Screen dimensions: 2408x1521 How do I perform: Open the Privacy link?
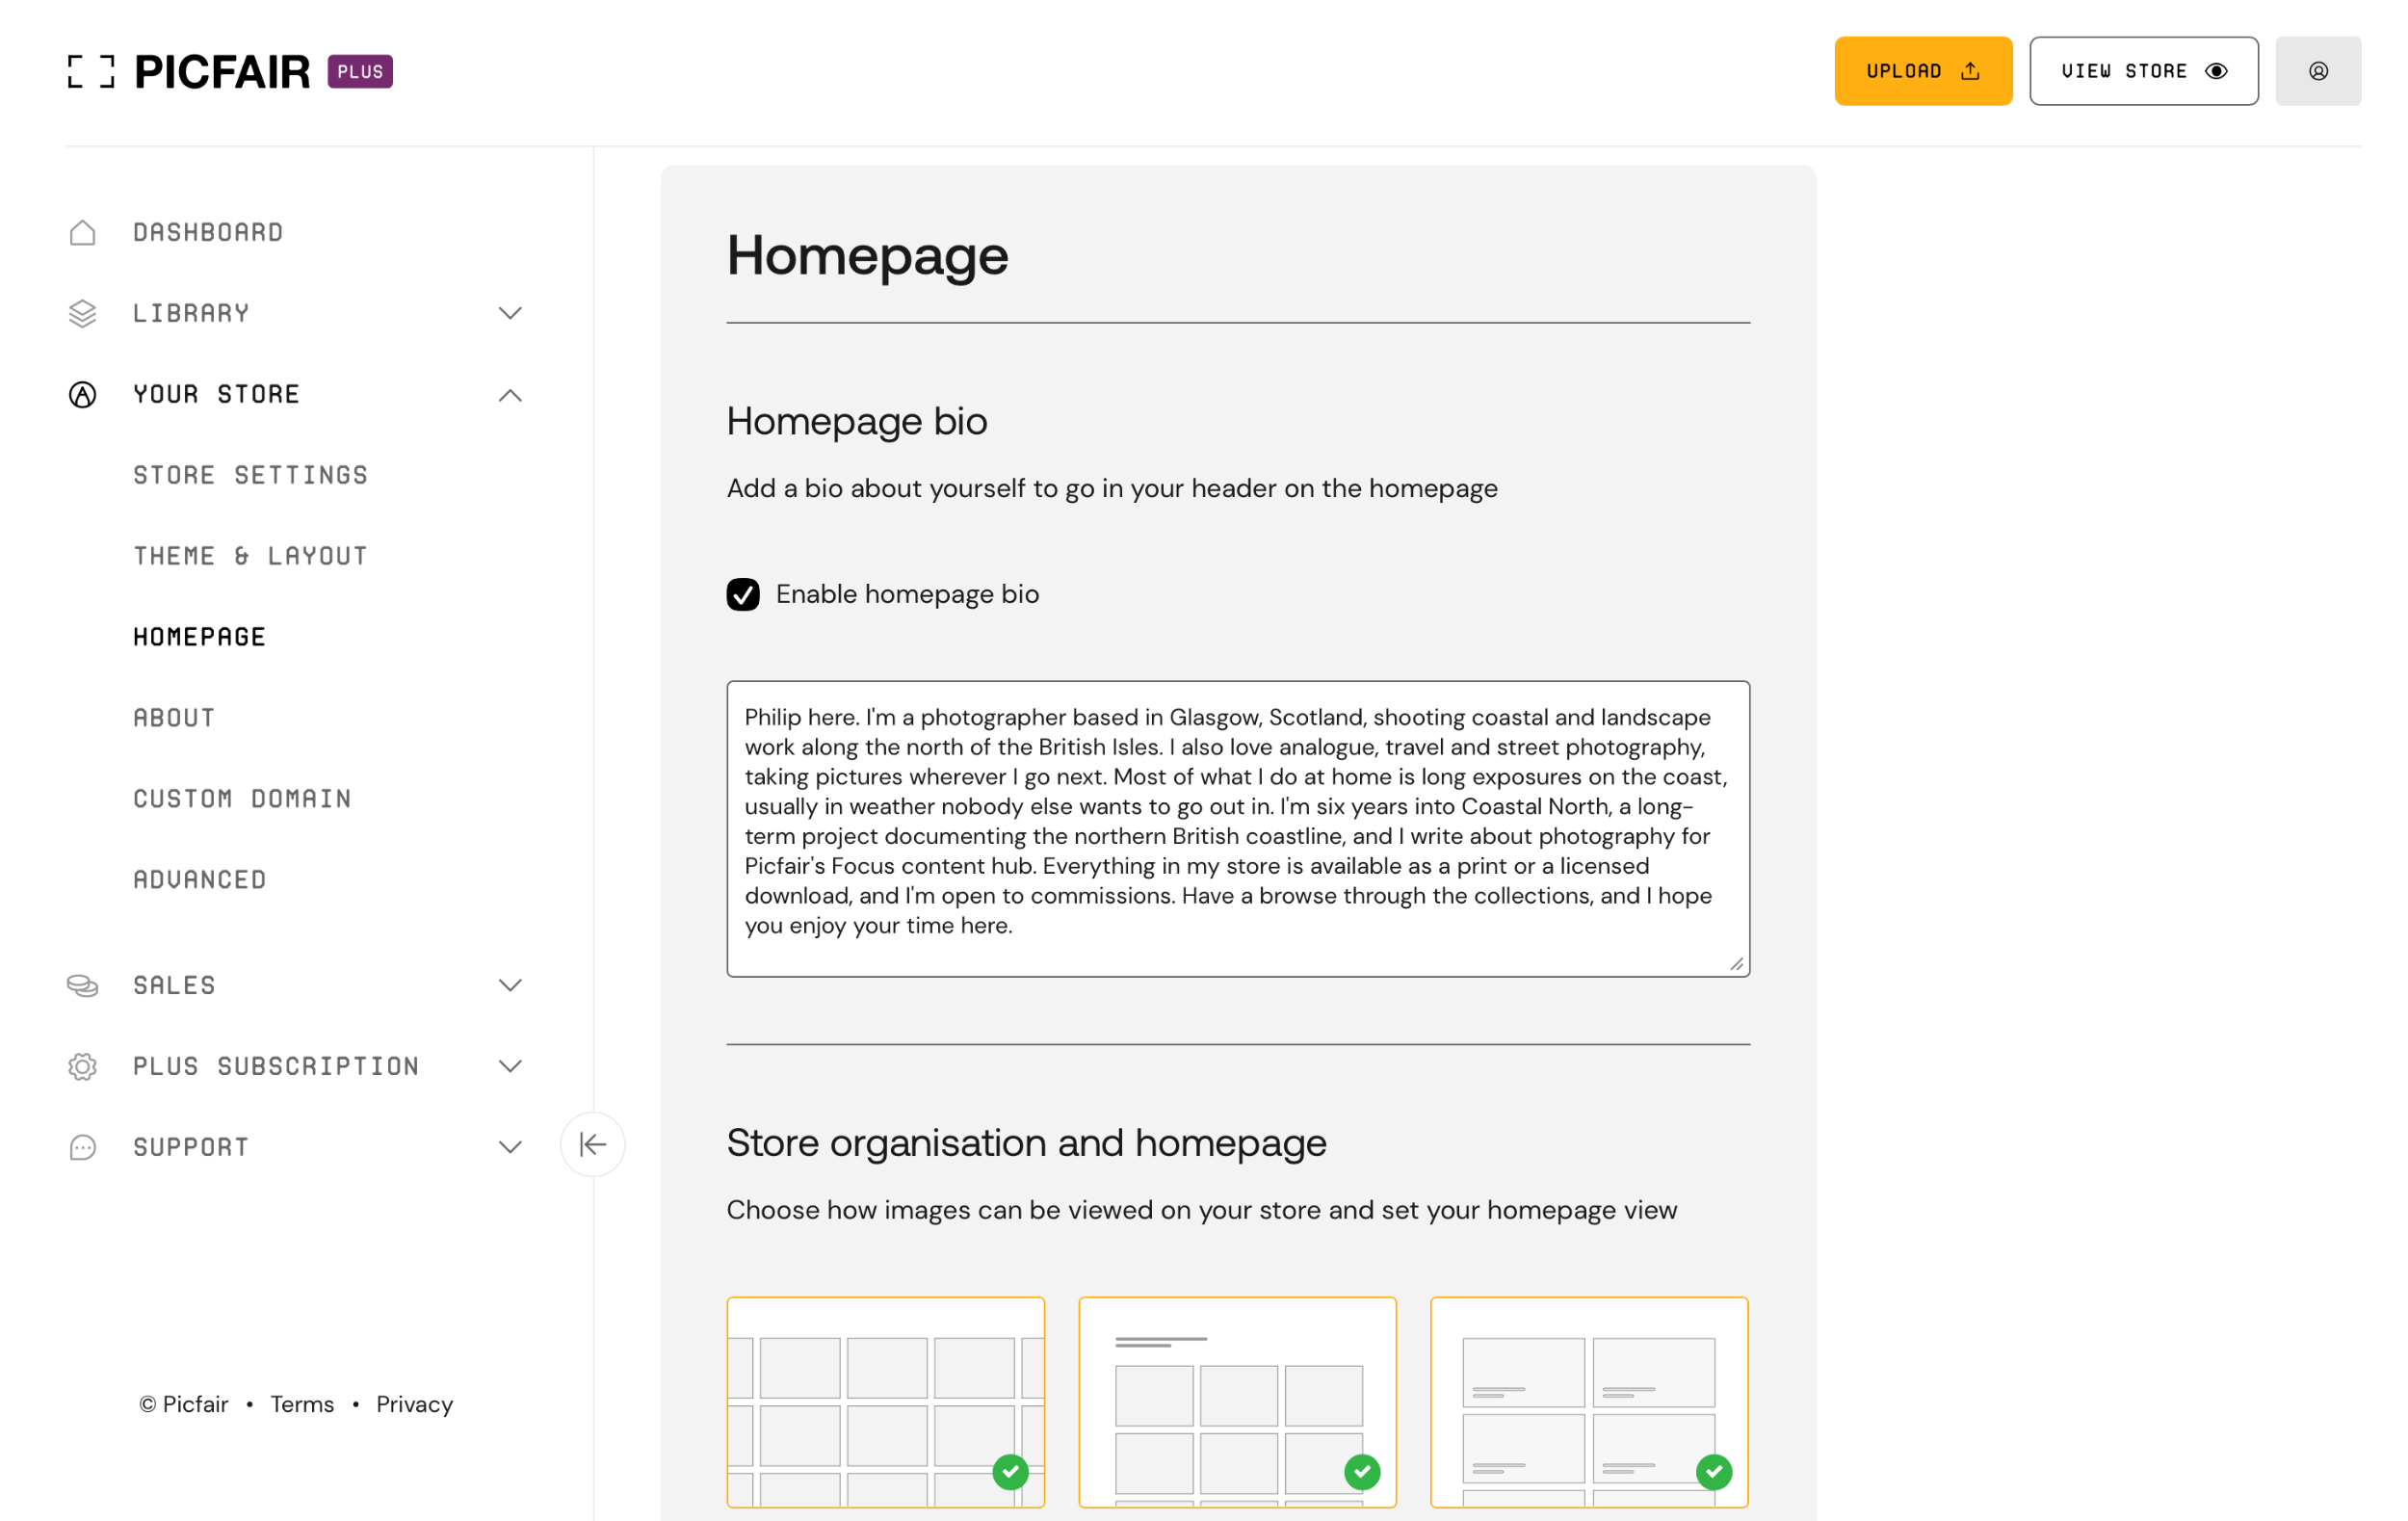[415, 1404]
